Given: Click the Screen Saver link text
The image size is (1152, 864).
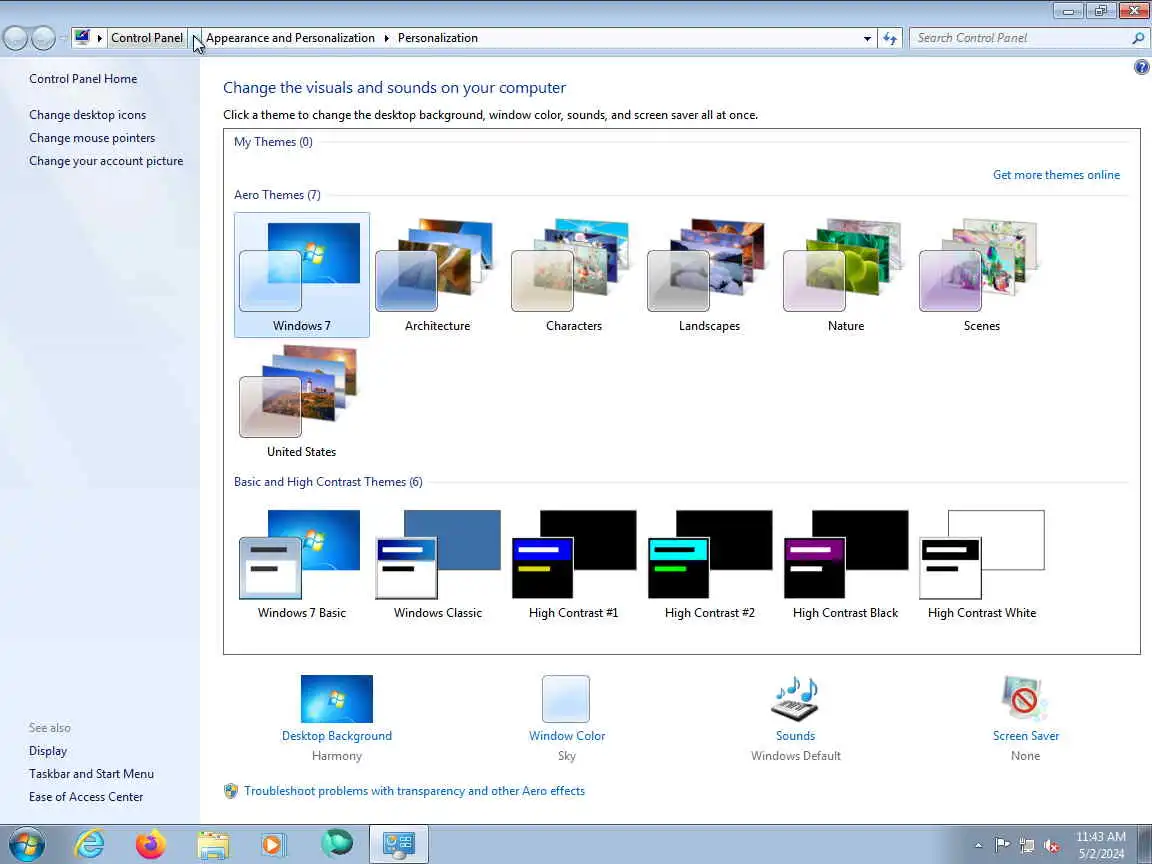Looking at the screenshot, I should pos(1026,735).
